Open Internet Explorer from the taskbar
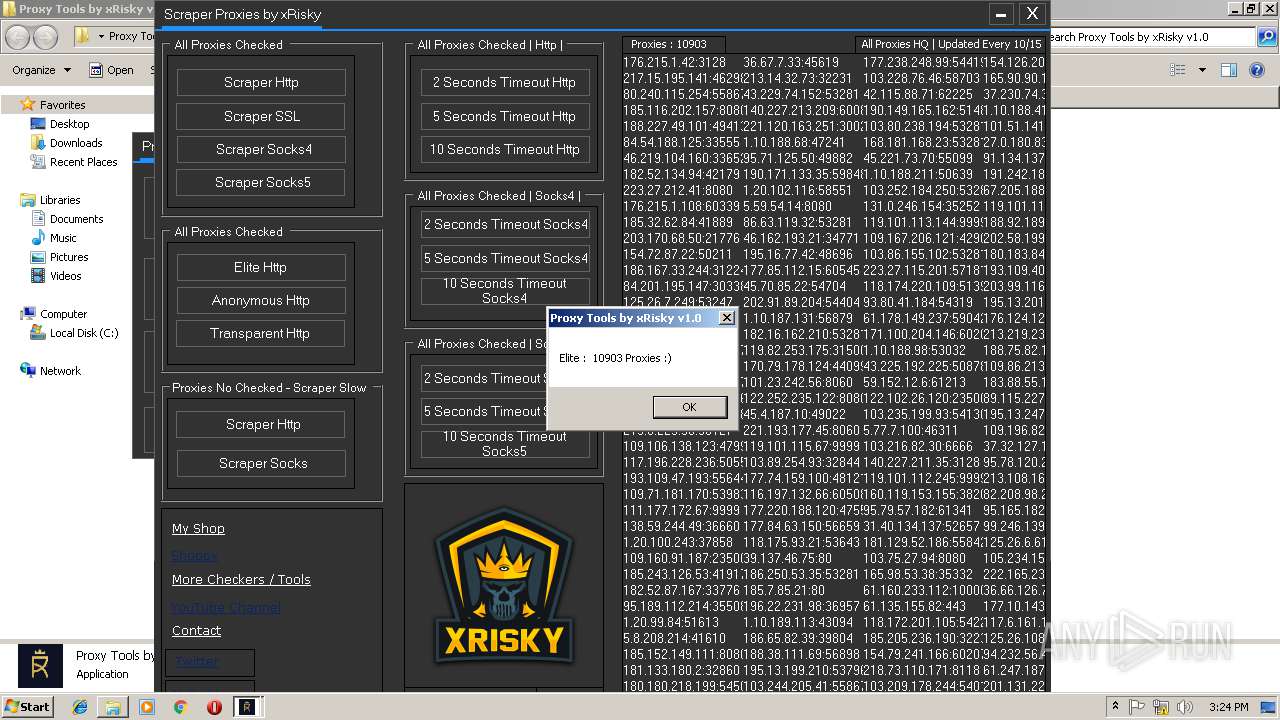1280x720 pixels. [80, 707]
